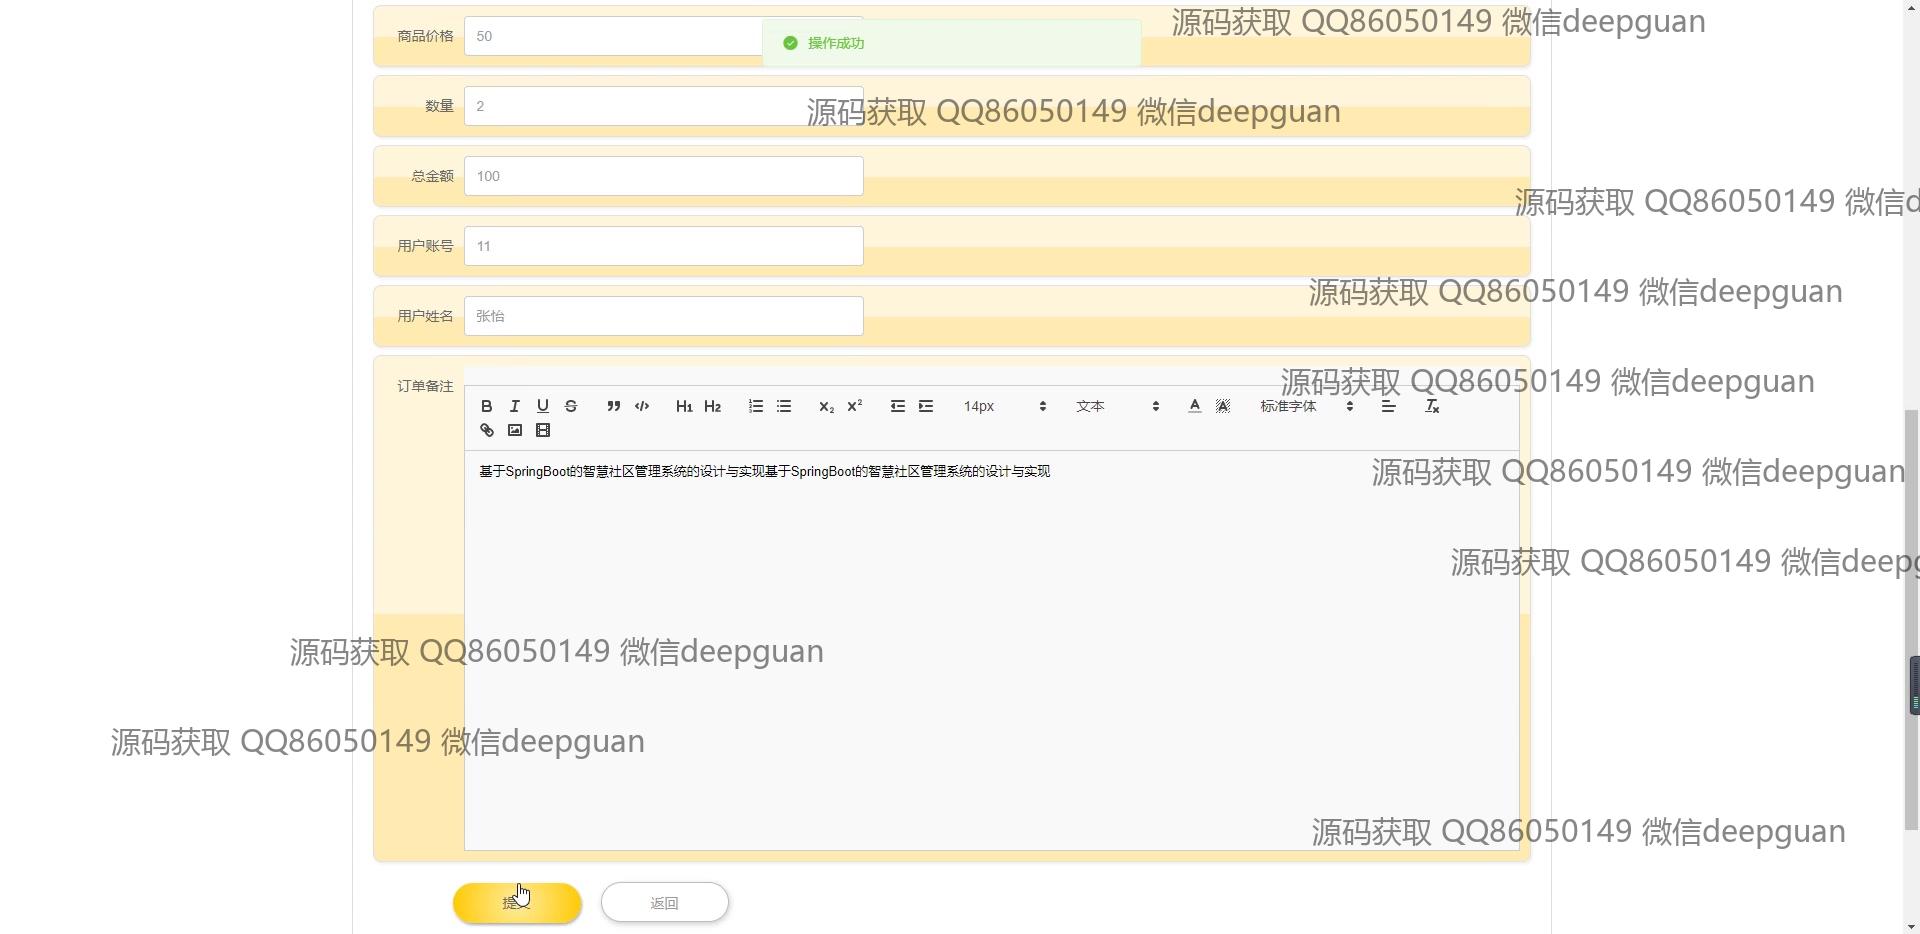The width and height of the screenshot is (1920, 934).
Task: Toggle bold formatting in the editor
Action: point(486,406)
